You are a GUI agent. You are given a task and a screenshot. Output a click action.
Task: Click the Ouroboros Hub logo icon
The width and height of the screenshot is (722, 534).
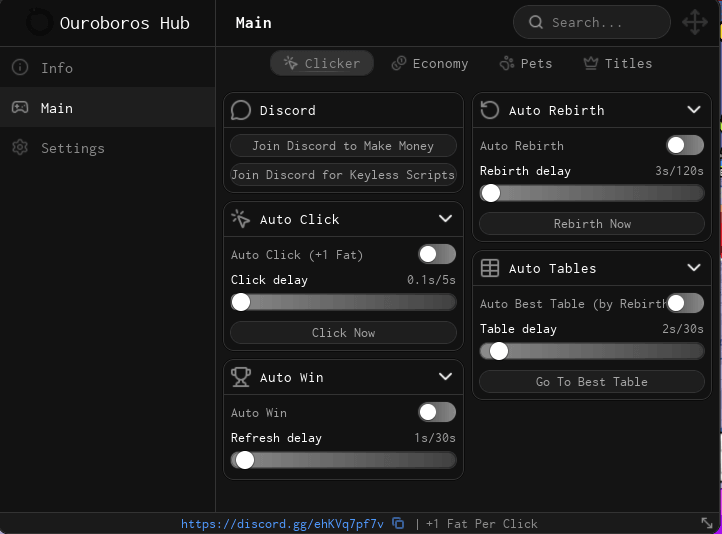pyautogui.click(x=39, y=22)
